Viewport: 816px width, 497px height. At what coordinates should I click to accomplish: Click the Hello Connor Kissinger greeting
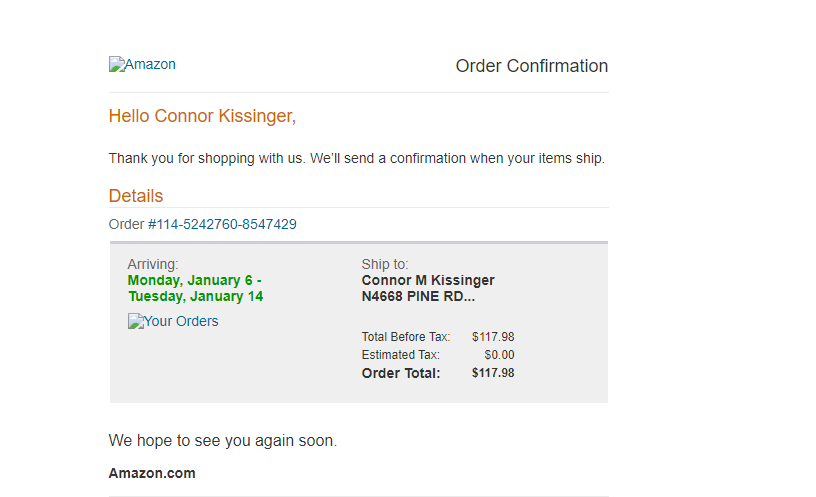click(202, 116)
